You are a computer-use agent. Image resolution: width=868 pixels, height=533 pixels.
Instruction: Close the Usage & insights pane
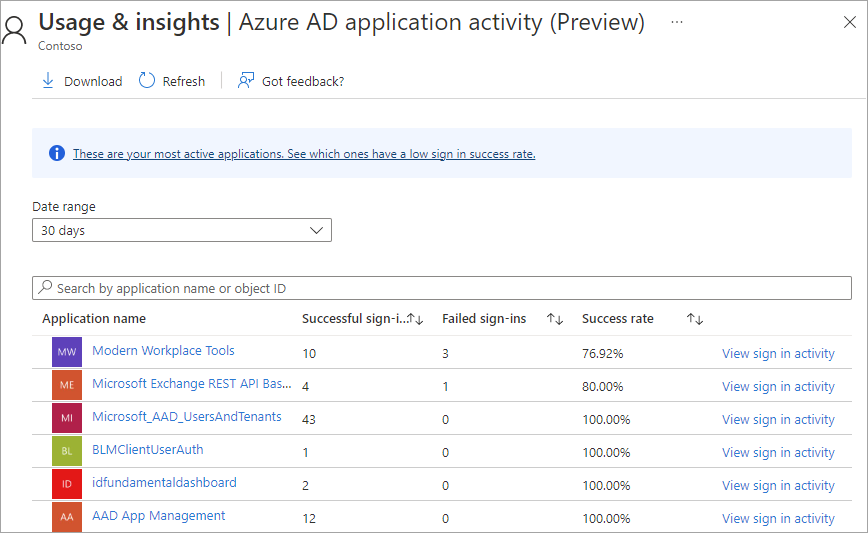tap(849, 22)
